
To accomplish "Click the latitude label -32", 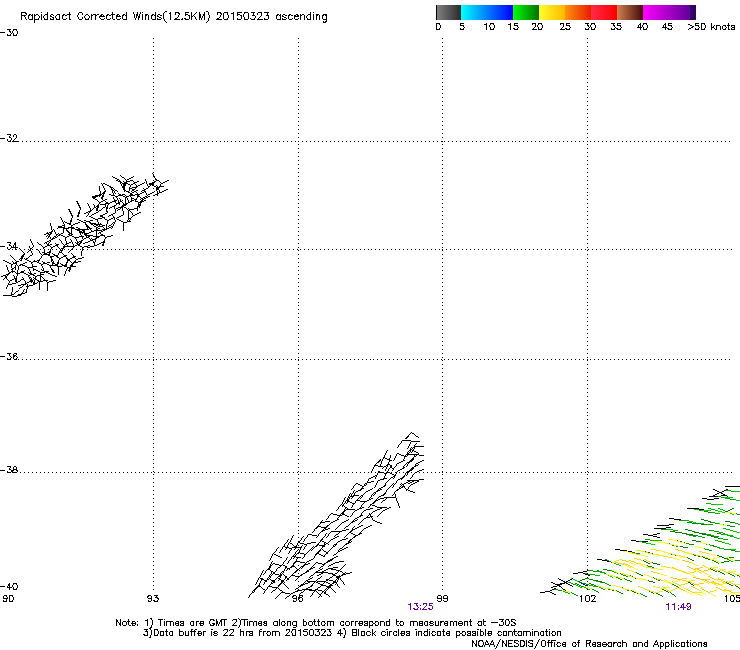I will [x=9, y=138].
